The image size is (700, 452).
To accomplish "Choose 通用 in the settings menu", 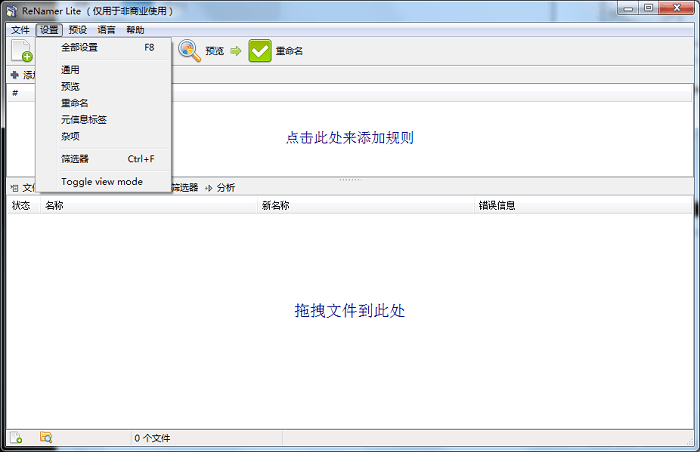I will (104, 70).
